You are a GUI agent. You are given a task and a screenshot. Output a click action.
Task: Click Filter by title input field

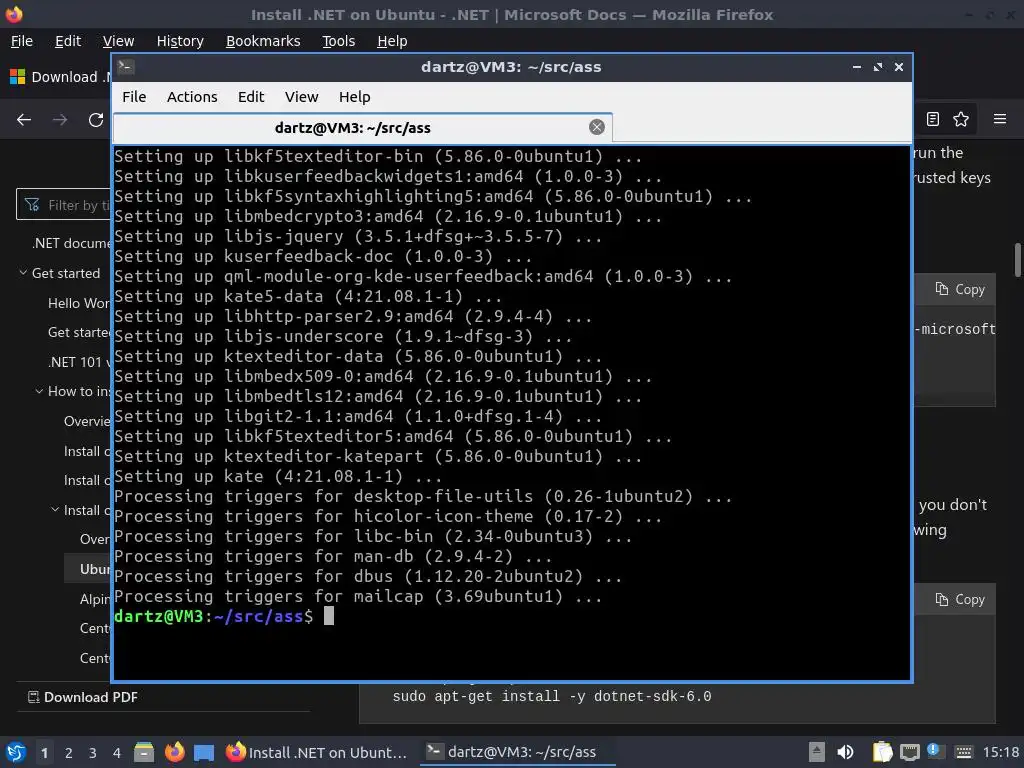tap(64, 205)
